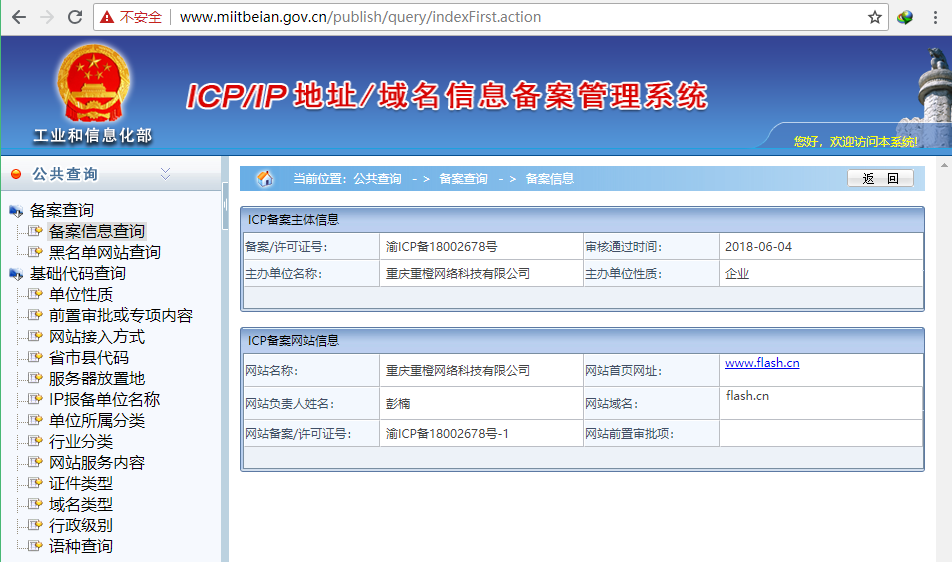The height and width of the screenshot is (562, 952).
Task: Click the 公共查询 breadcrumb
Action: (378, 179)
